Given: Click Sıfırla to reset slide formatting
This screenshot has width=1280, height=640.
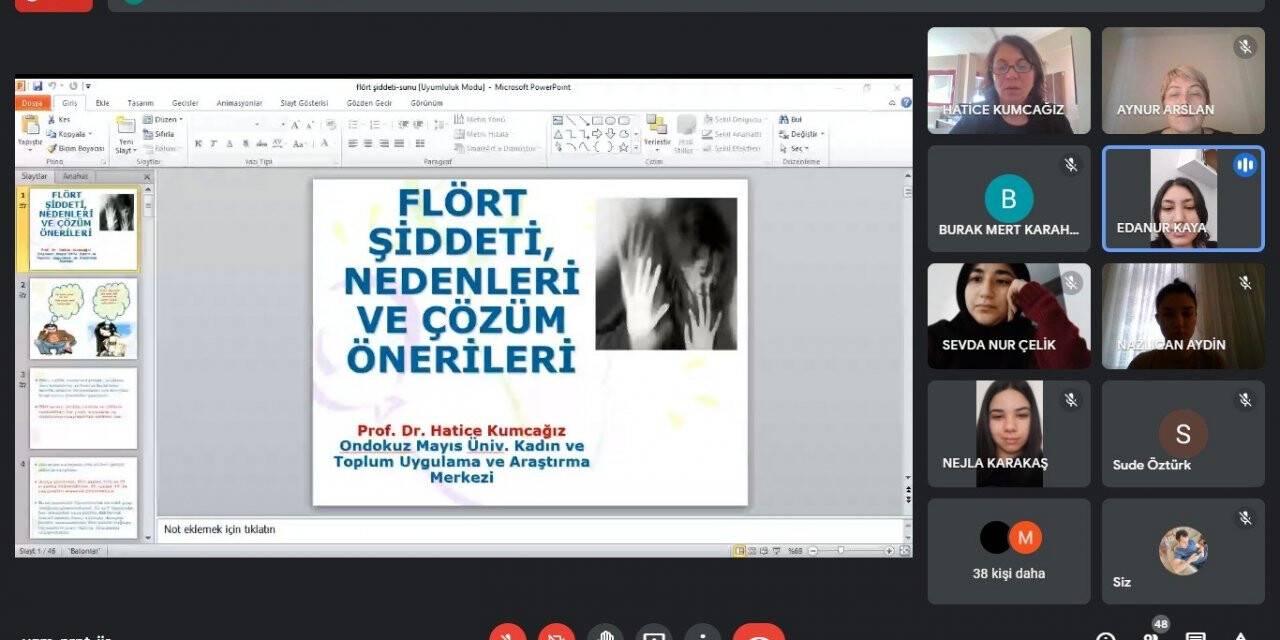Looking at the screenshot, I should (166, 133).
